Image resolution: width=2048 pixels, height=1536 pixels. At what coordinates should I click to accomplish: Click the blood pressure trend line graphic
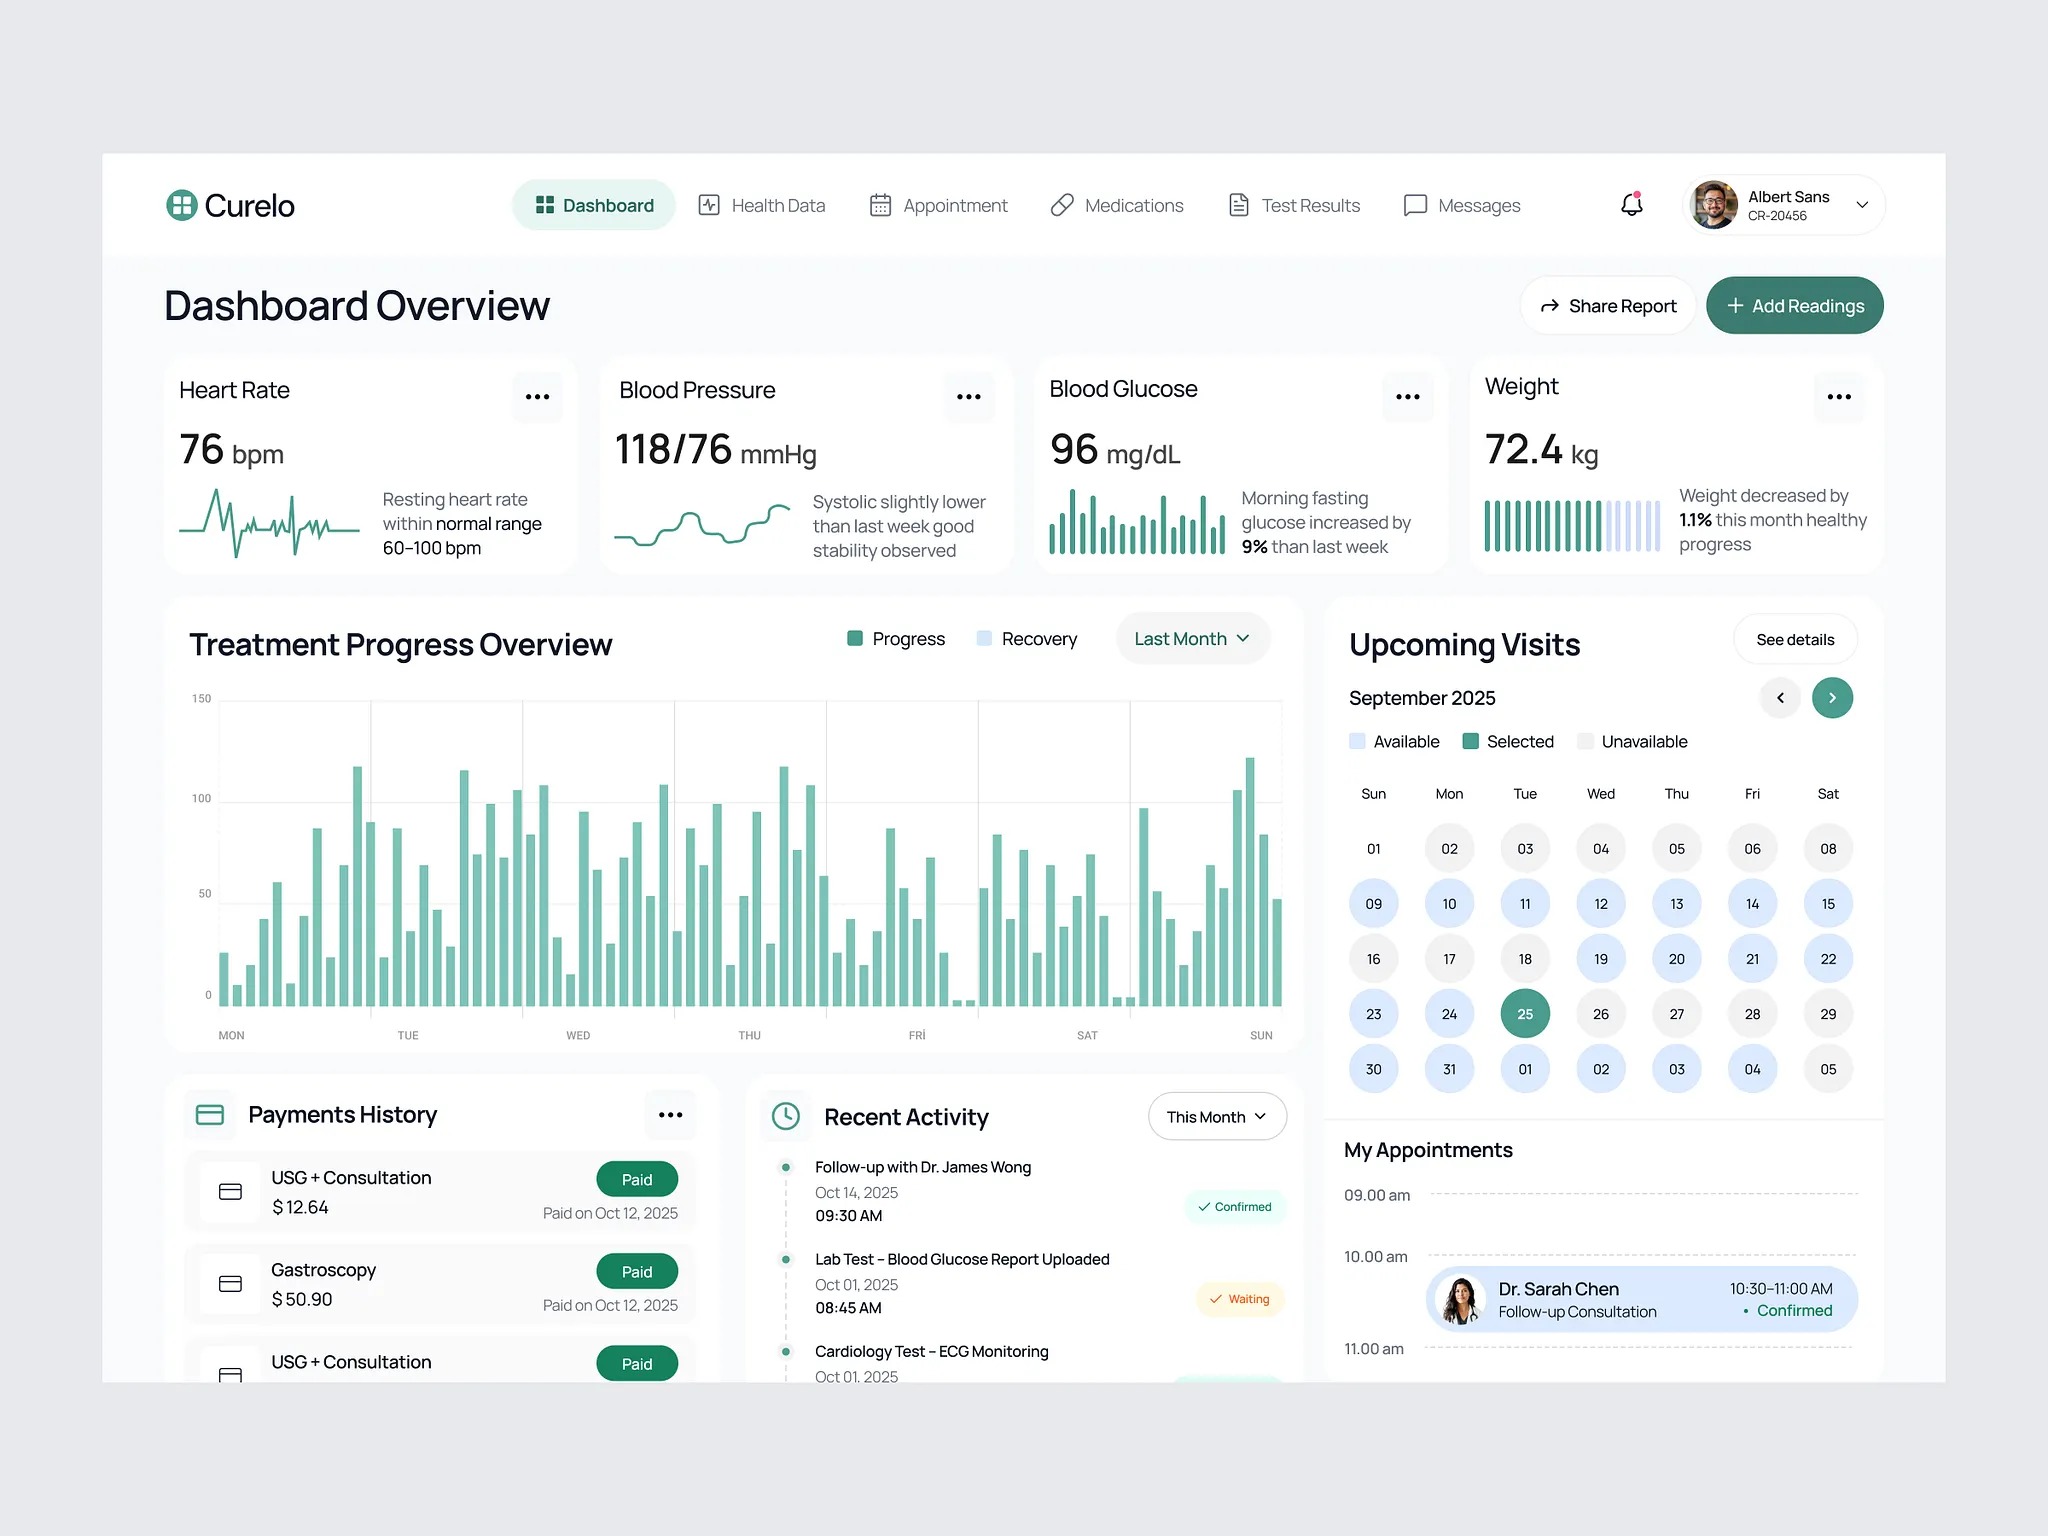[702, 525]
